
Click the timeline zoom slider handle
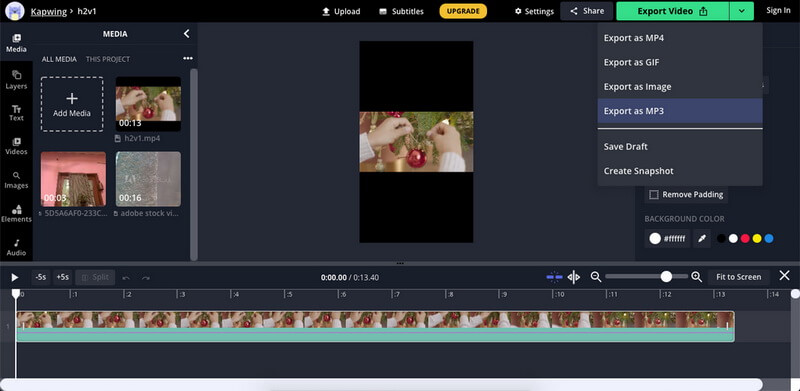666,277
